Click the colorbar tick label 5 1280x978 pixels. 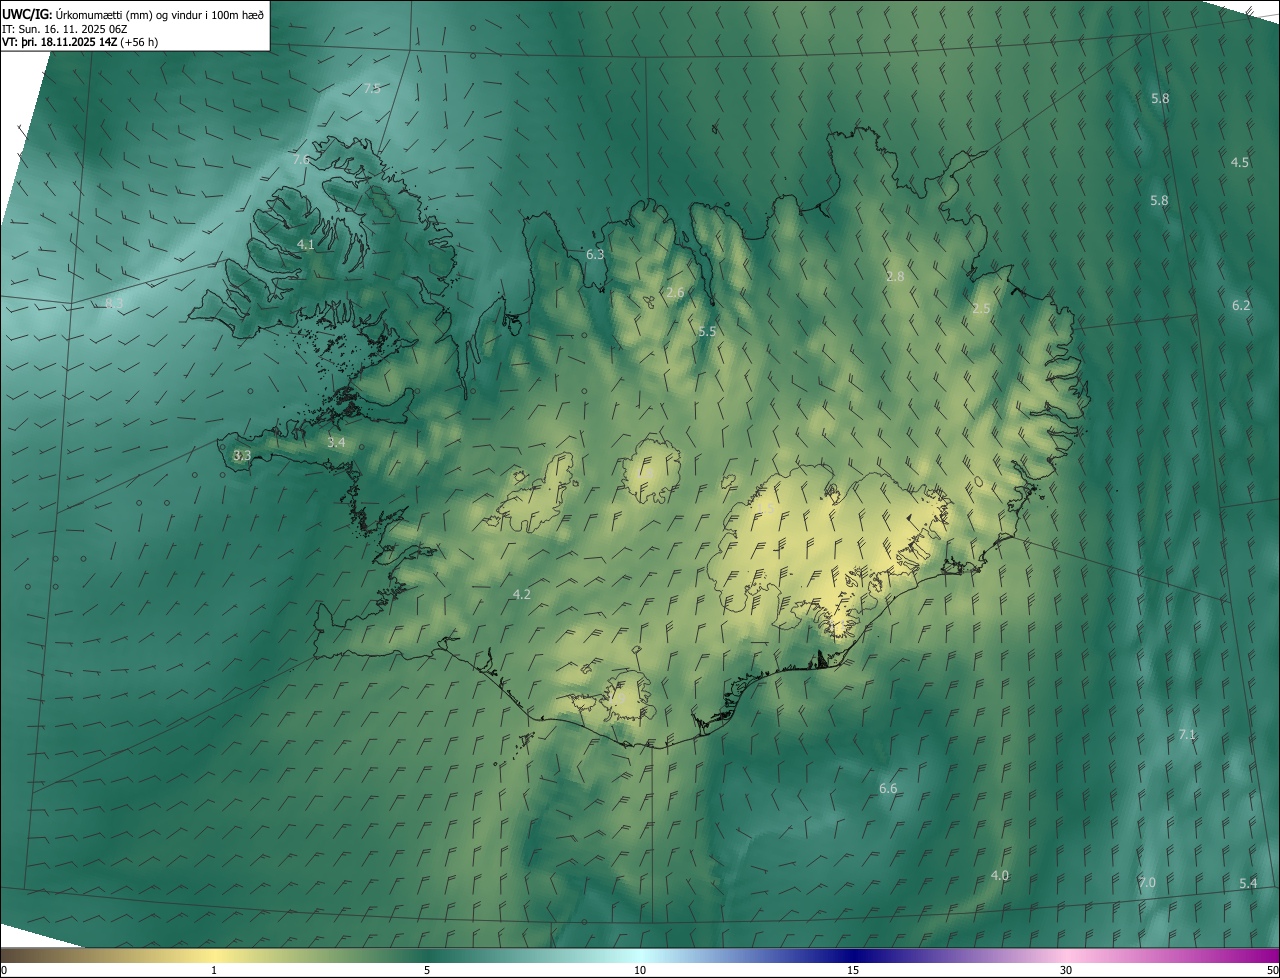(427, 970)
